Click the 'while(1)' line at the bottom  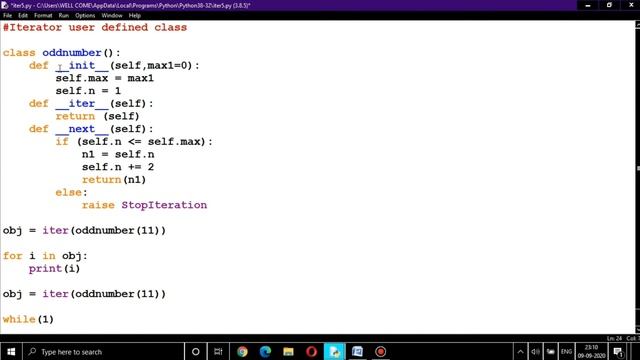pos(28,319)
